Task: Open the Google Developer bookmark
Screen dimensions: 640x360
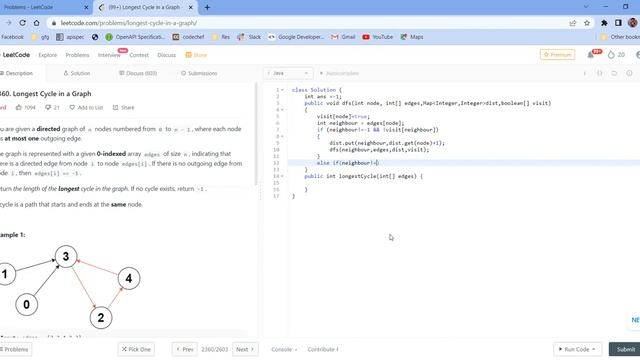Action: pyautogui.click(x=296, y=37)
